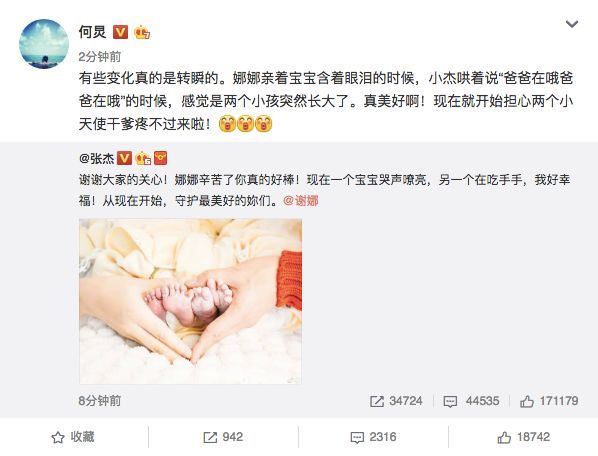598x456 pixels.
Task: Repost this post showing 942 reposts
Action: coord(223,437)
